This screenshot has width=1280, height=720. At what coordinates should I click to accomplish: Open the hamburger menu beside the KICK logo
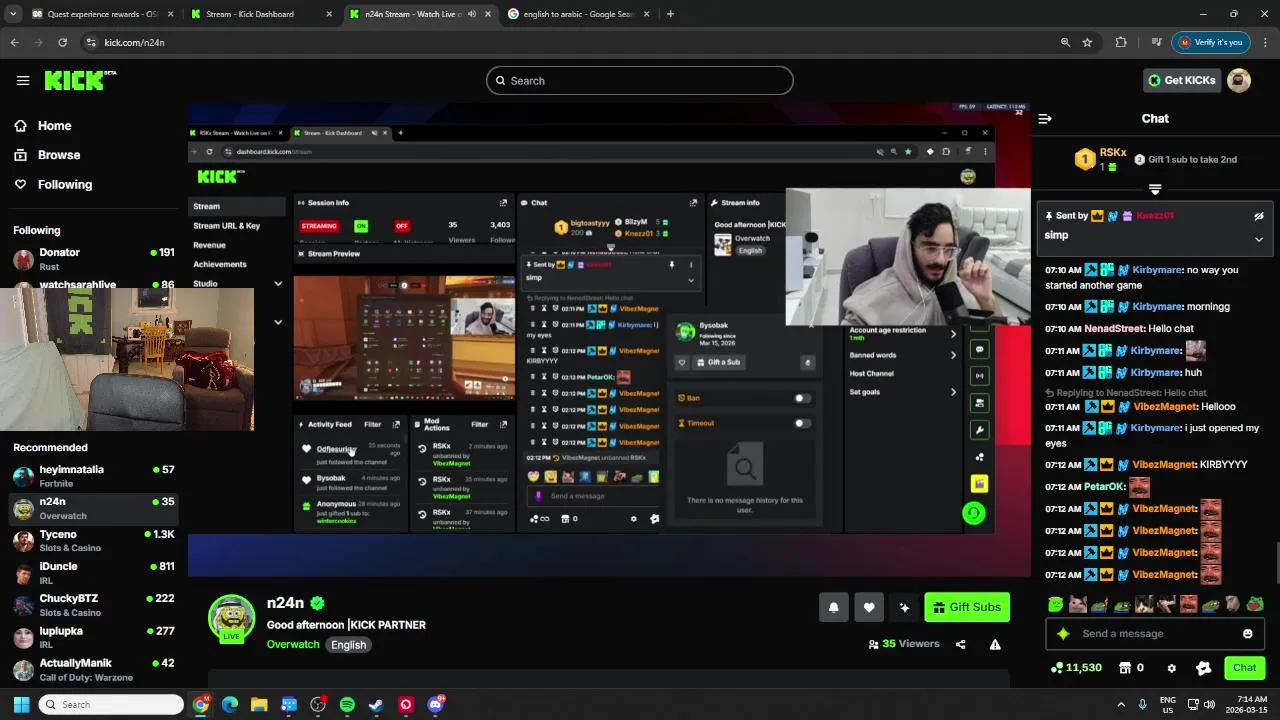(x=23, y=81)
